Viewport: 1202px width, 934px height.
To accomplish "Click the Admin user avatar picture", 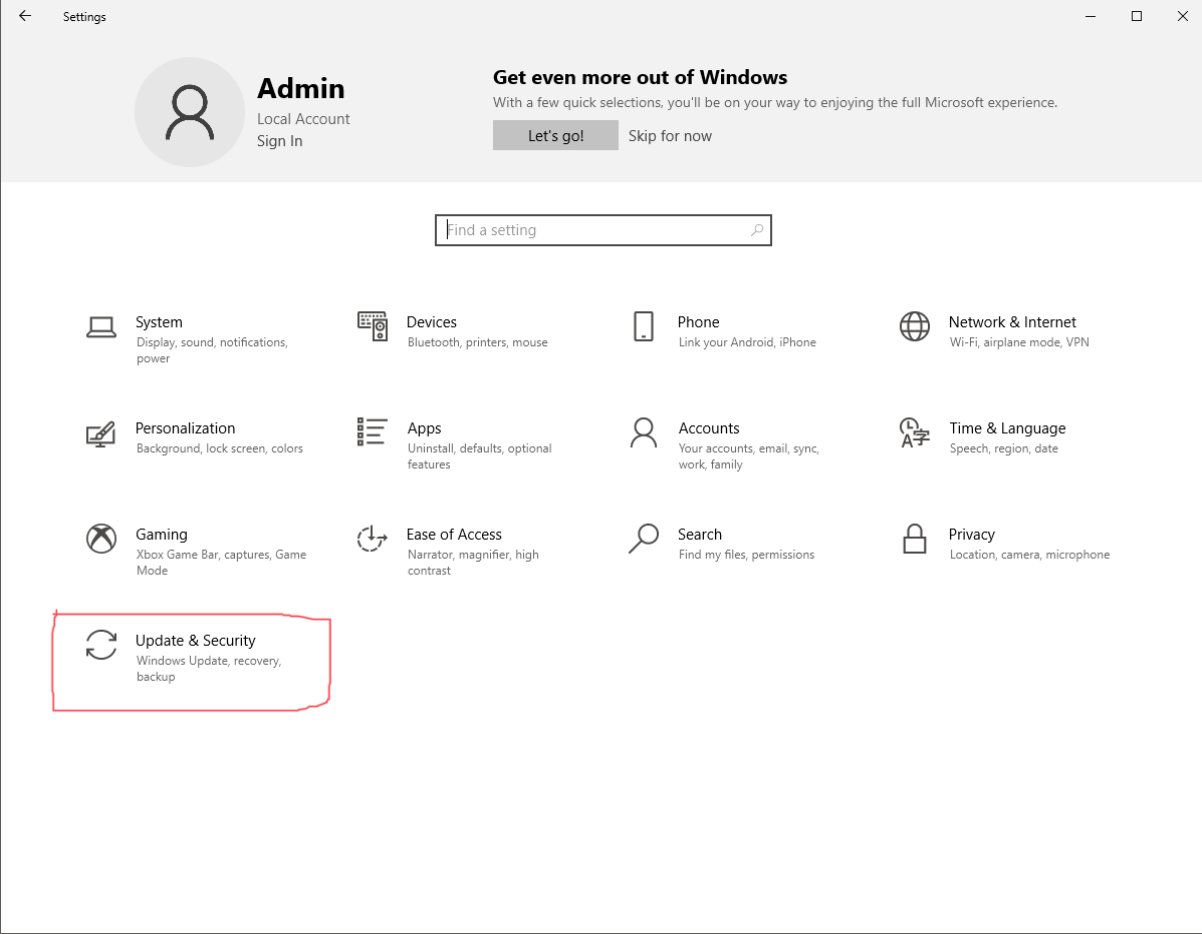I will (189, 111).
